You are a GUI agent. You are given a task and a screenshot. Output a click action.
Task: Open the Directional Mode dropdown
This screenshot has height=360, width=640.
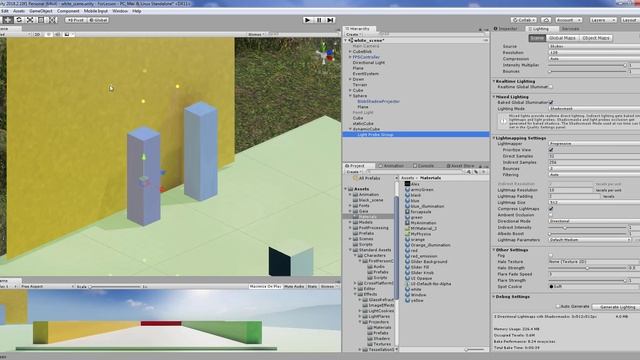[x=594, y=221]
